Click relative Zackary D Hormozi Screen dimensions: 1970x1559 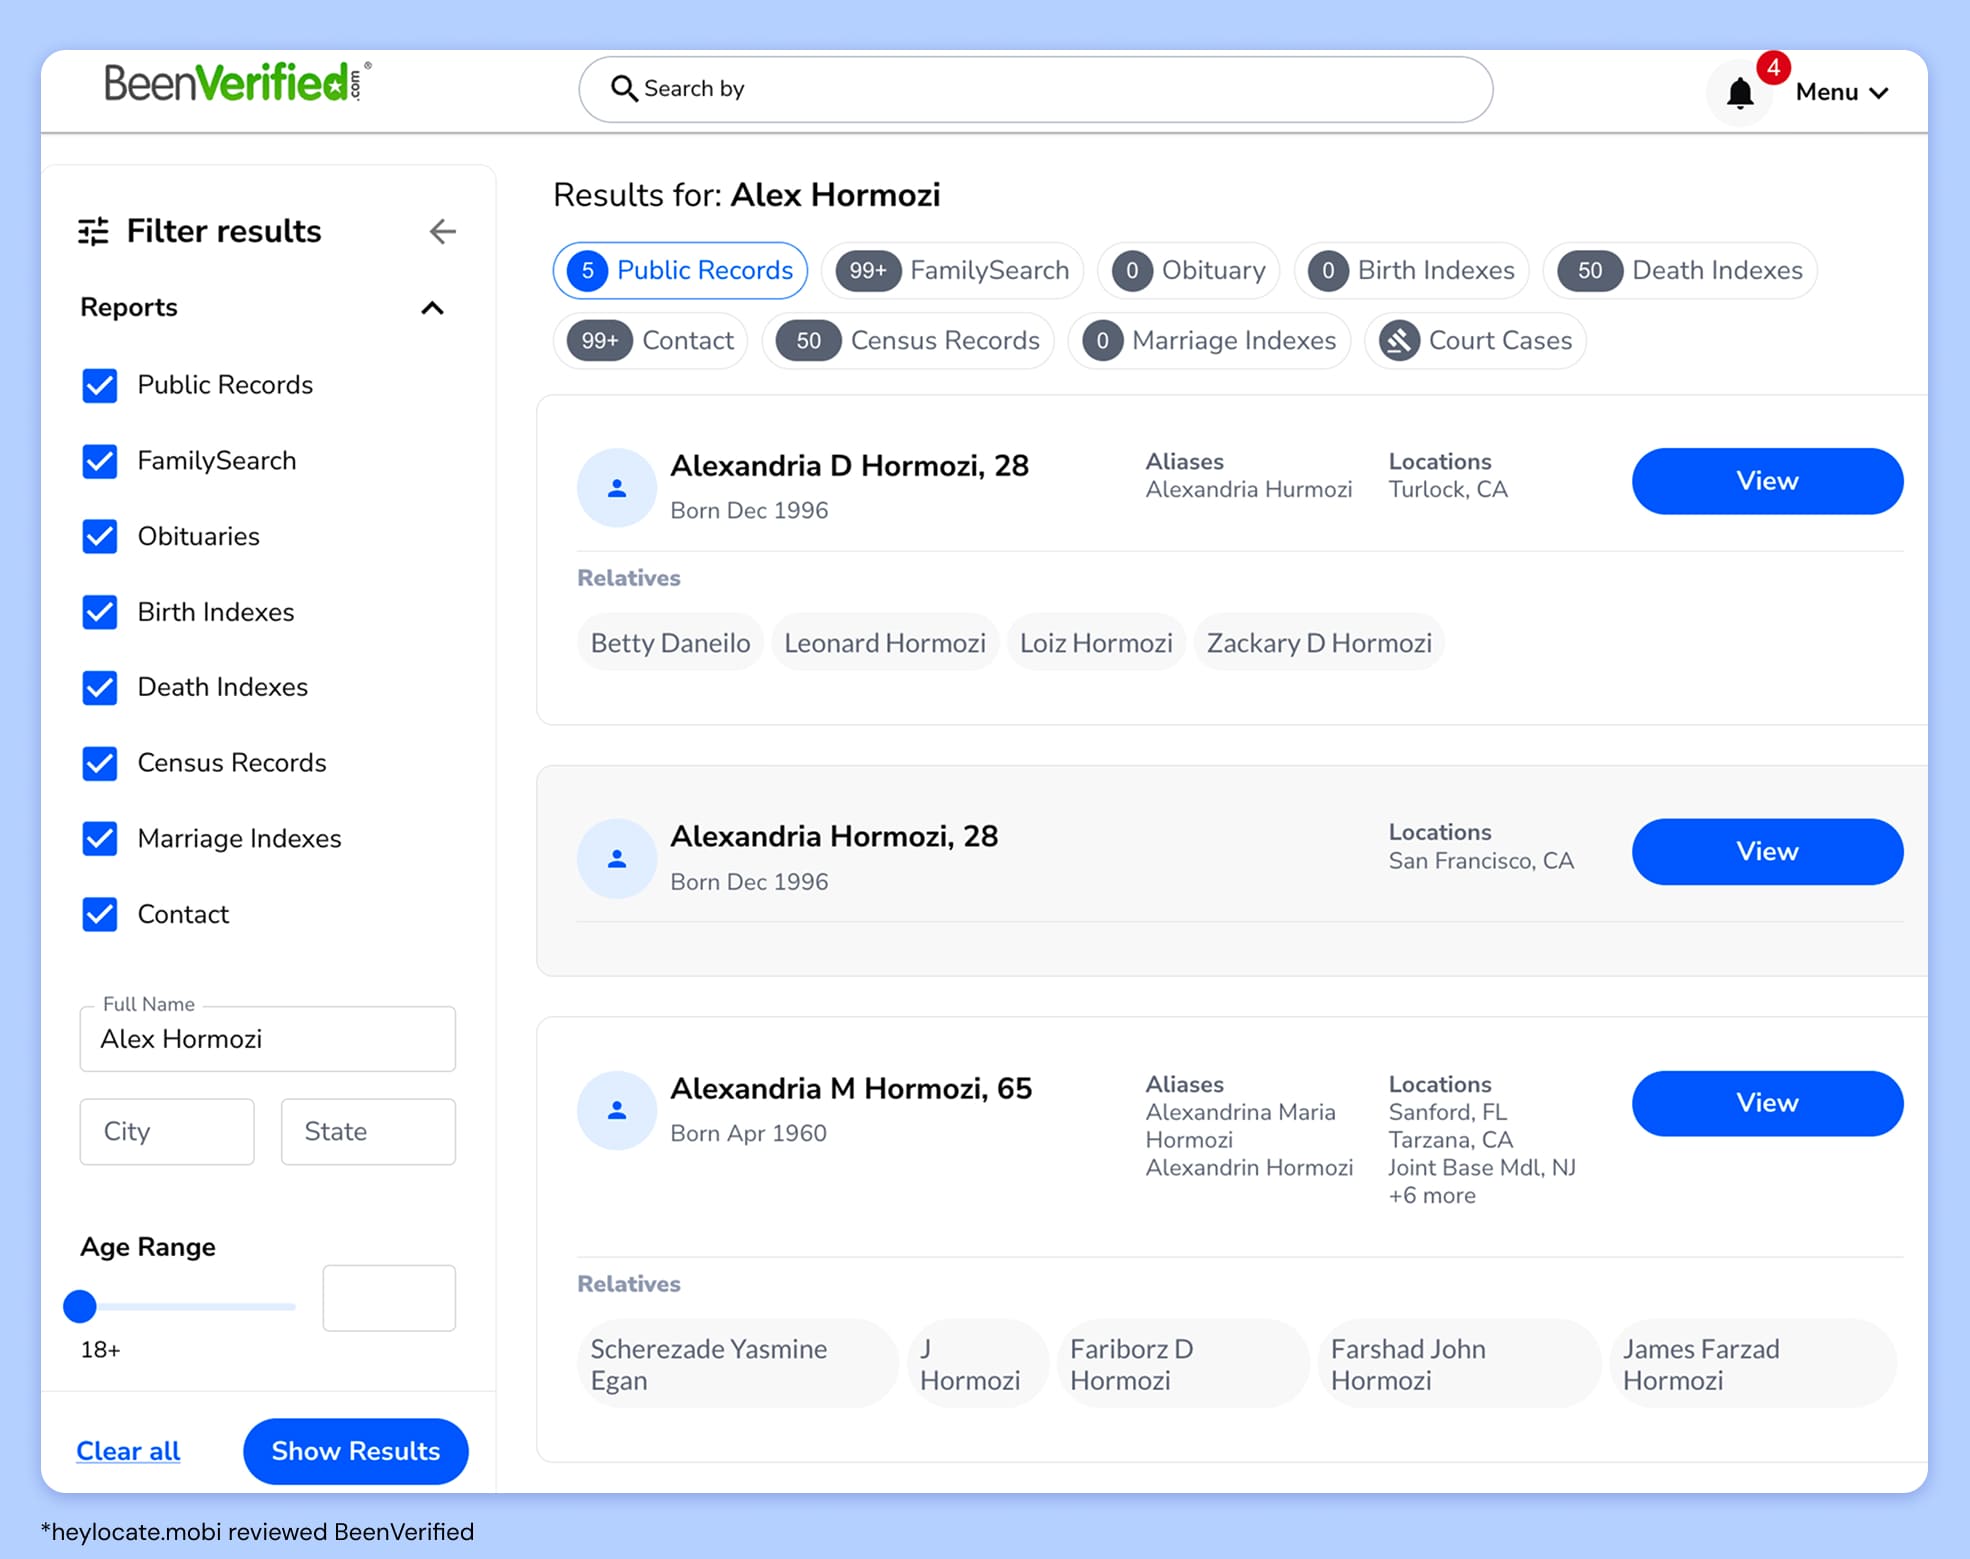pos(1319,643)
